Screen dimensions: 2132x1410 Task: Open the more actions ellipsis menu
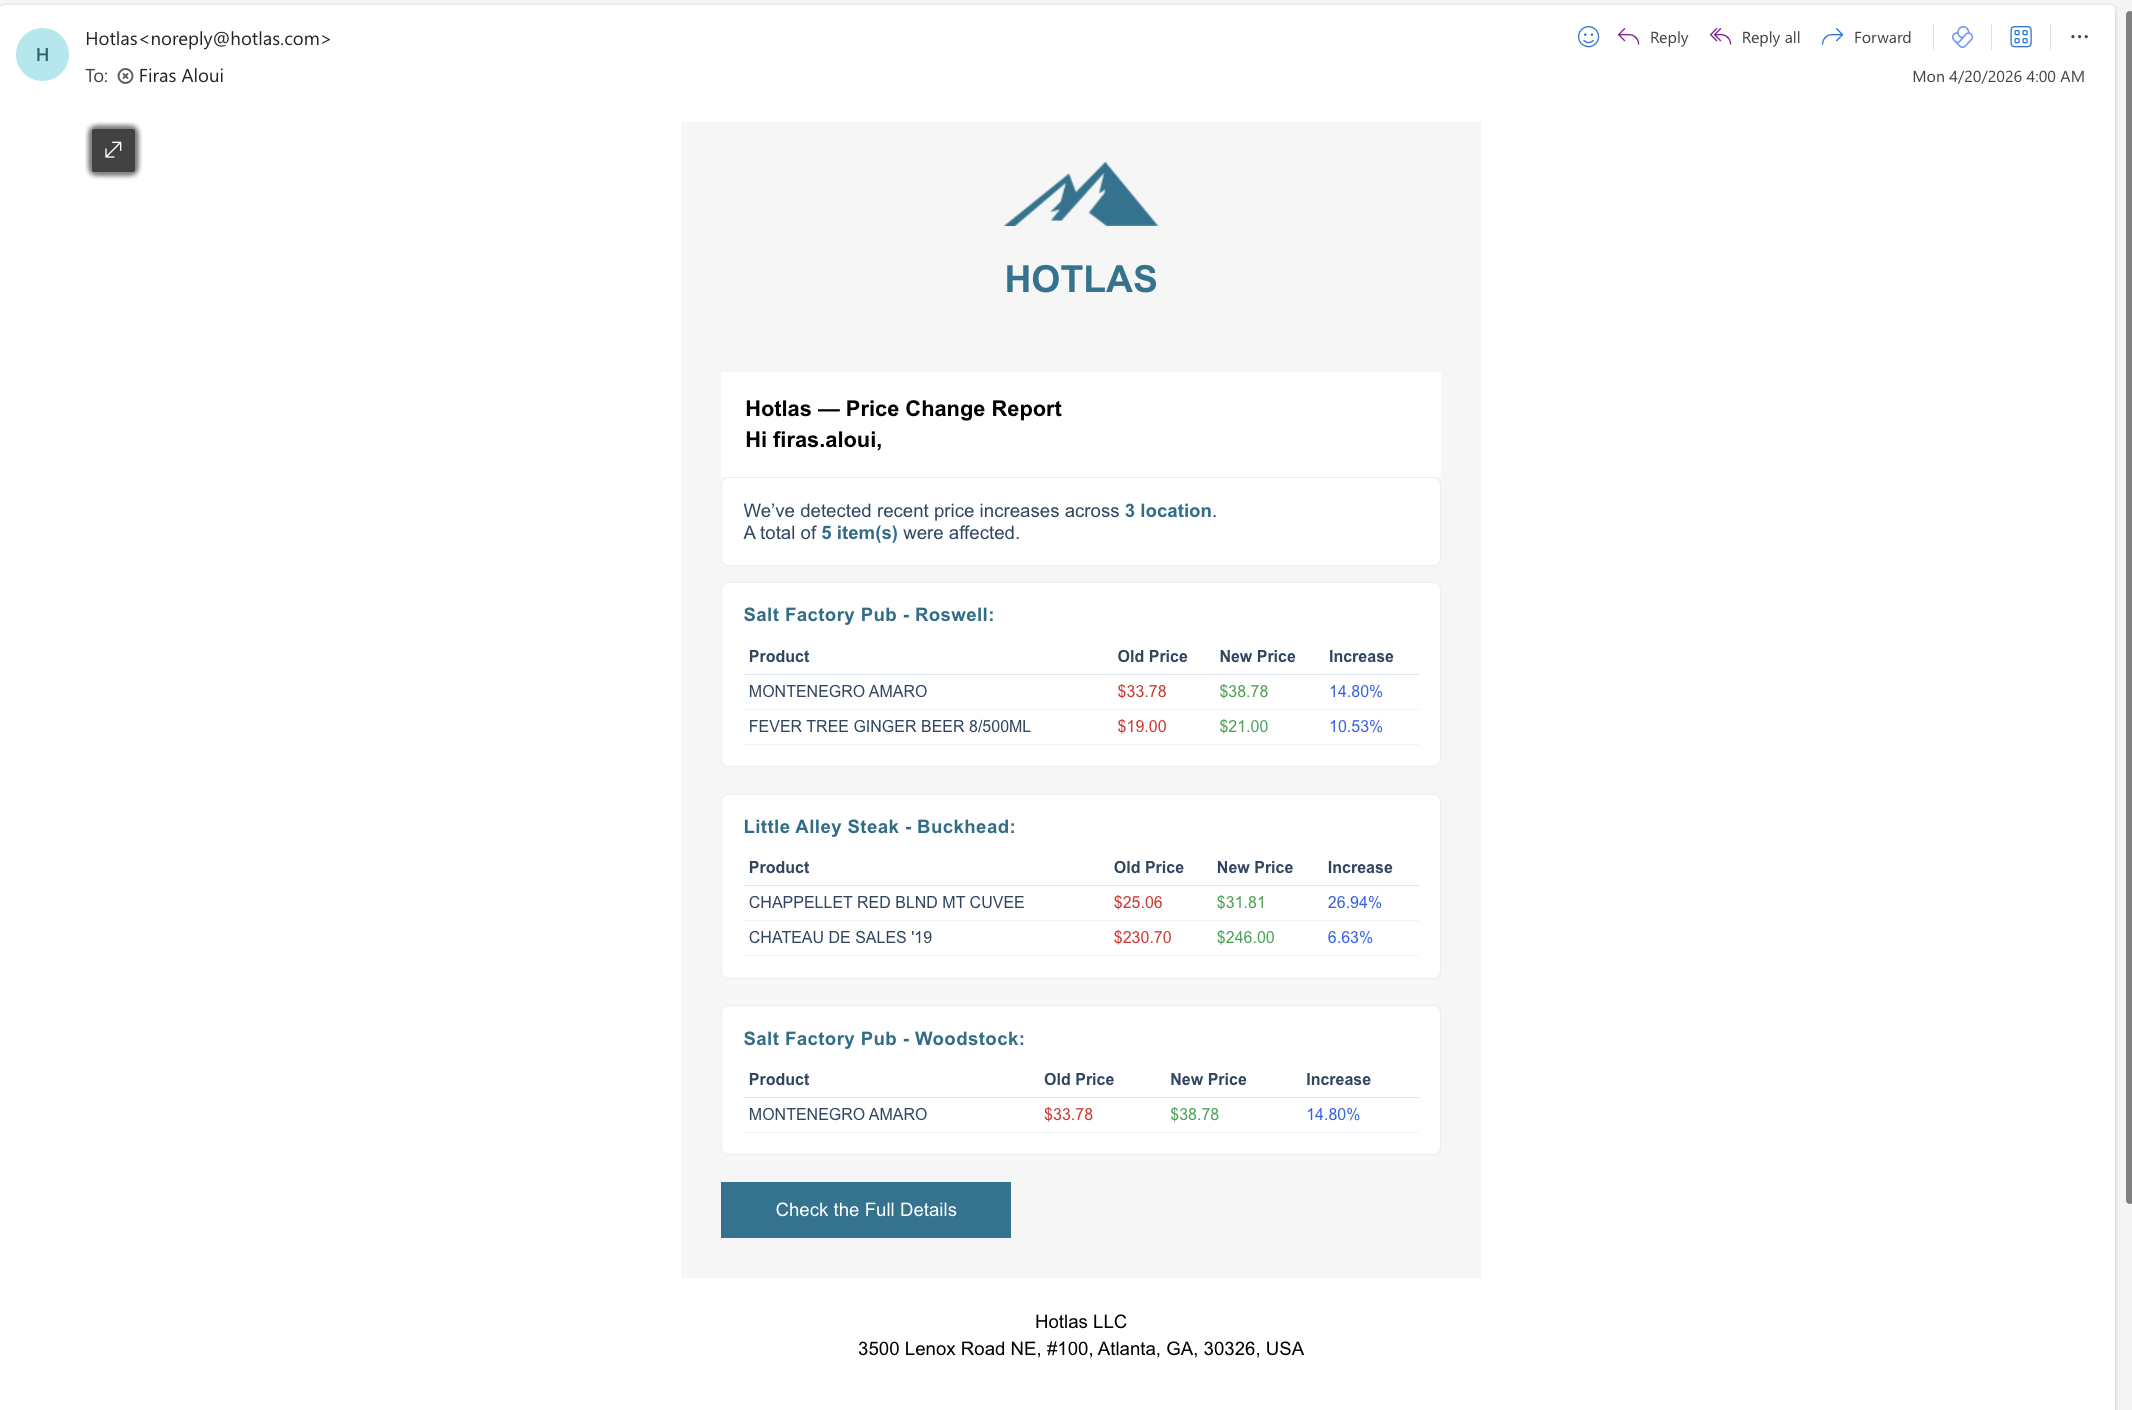[x=2079, y=36]
